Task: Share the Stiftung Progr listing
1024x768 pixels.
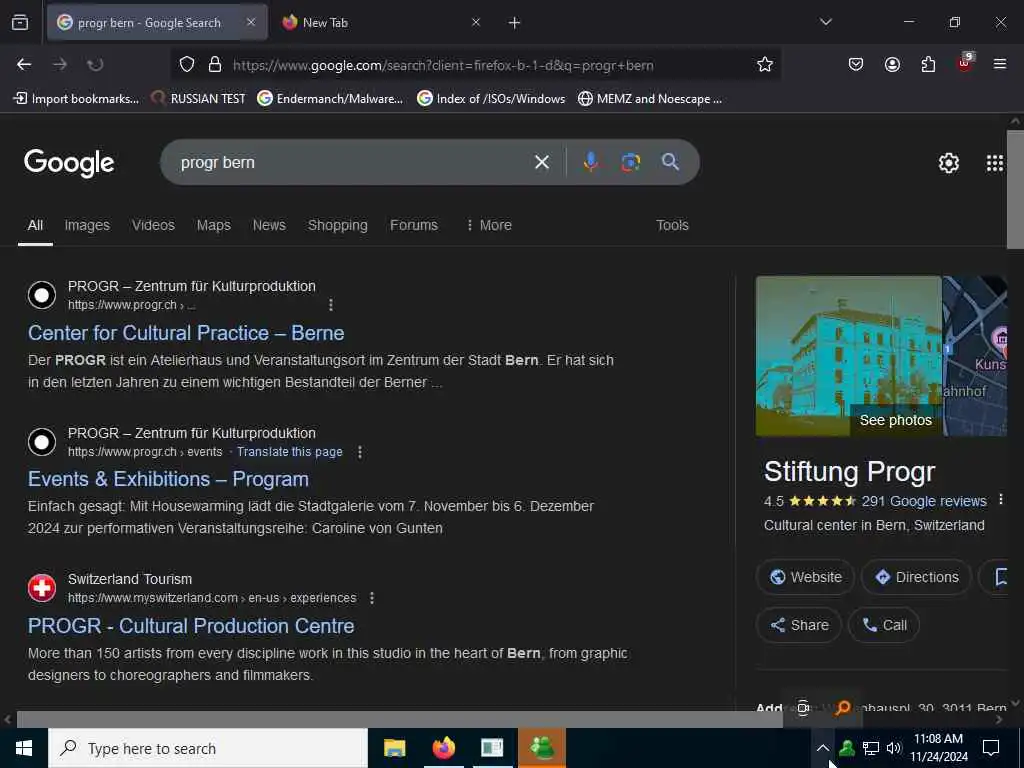Action: click(x=799, y=625)
